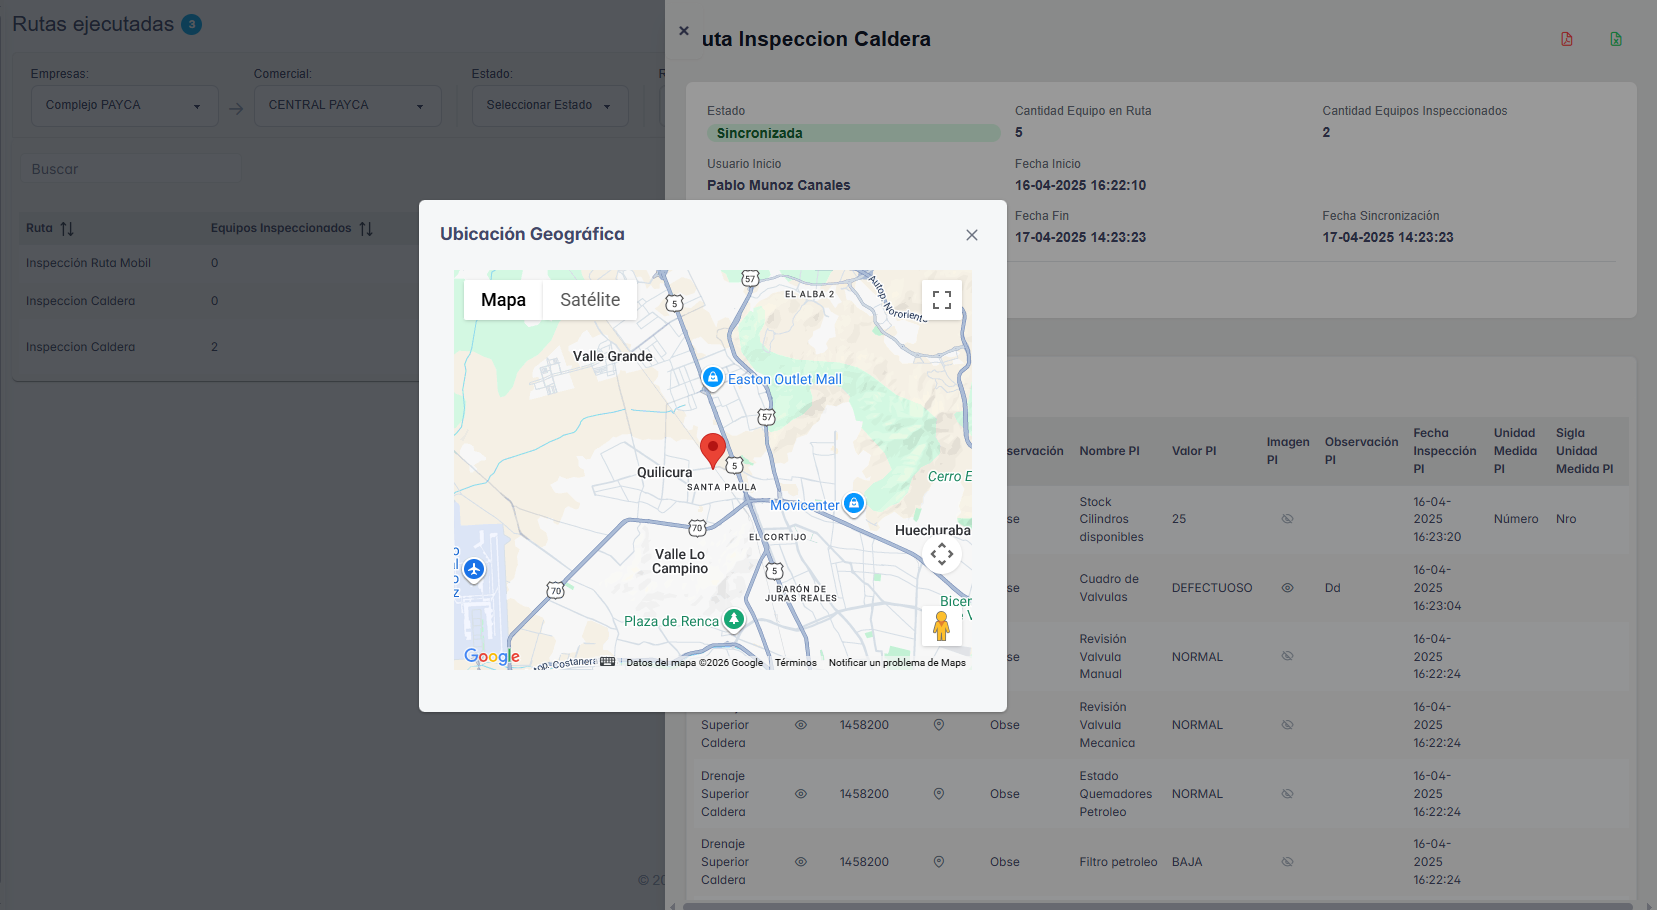Switch the map to Satélite view
This screenshot has width=1657, height=910.
[x=589, y=299]
